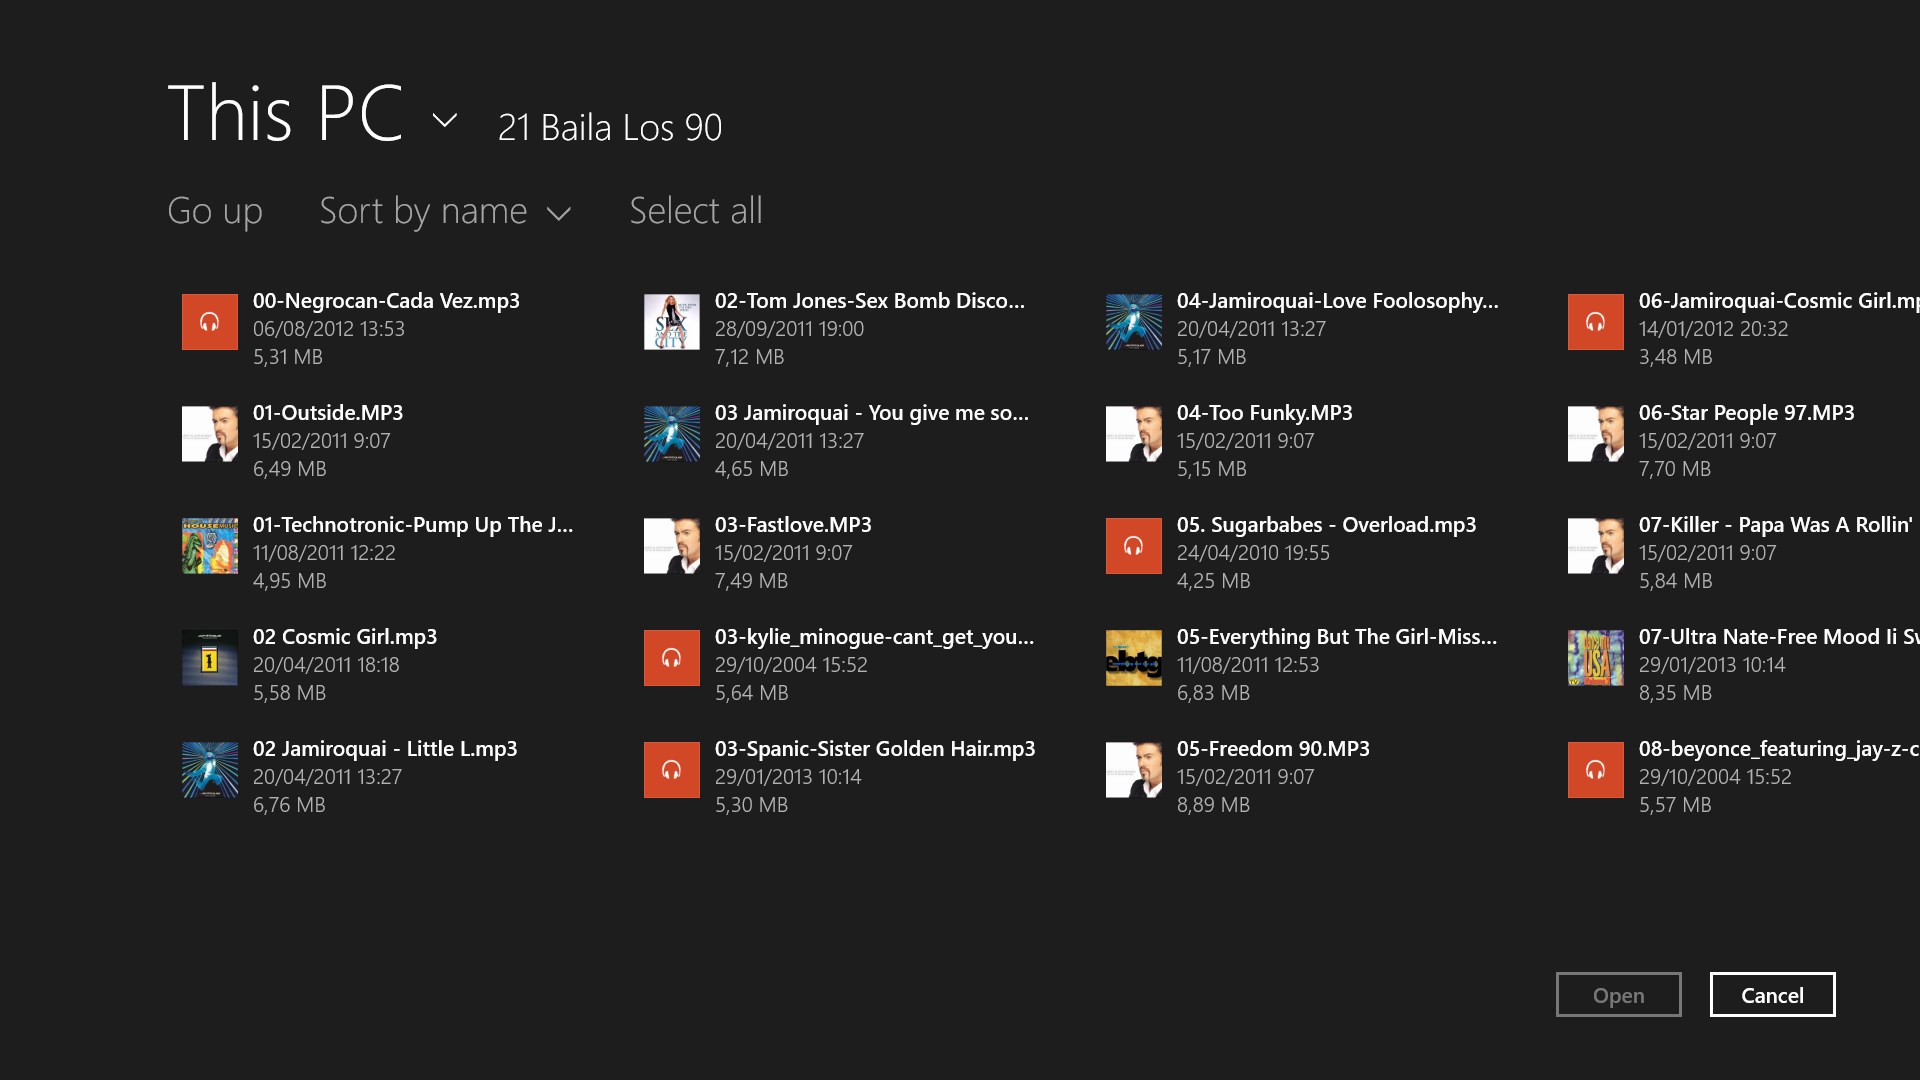Click the headphone icon for 00-Negrocan-Cada Vez.mp3
This screenshot has height=1080, width=1920.
click(x=209, y=322)
